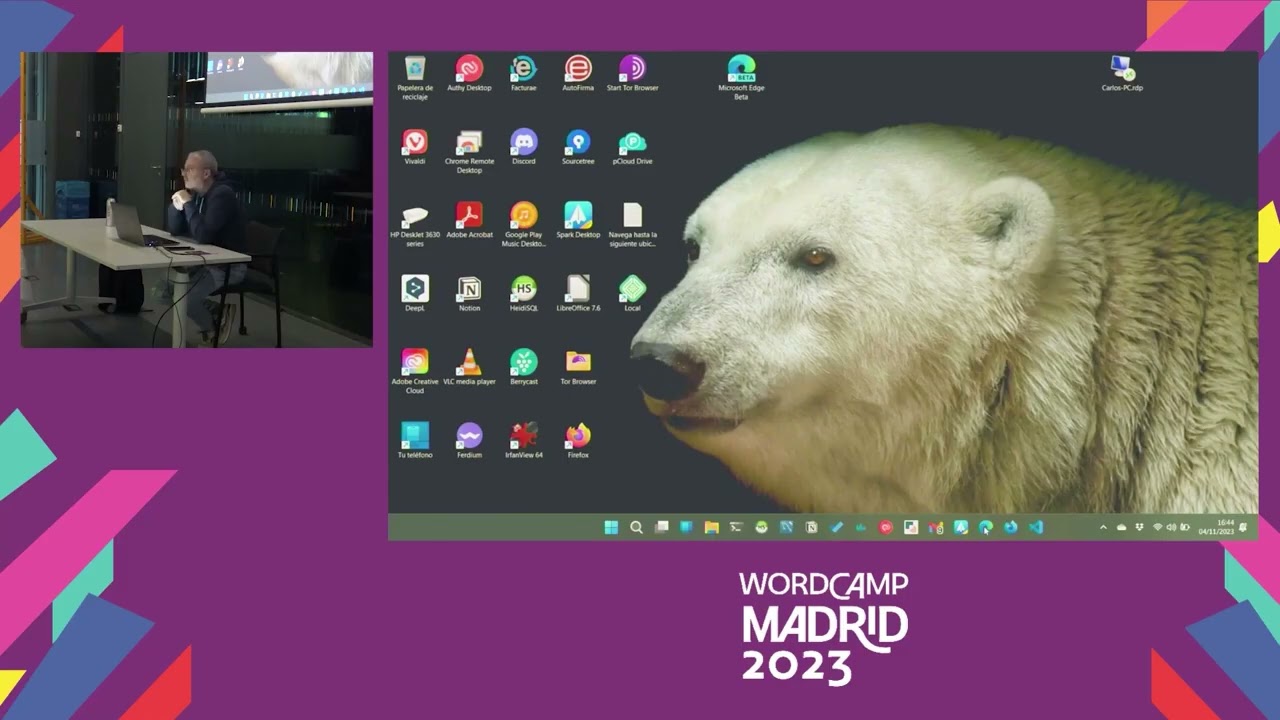This screenshot has height=720, width=1280.
Task: Open the terminal icon on the taskbar
Action: coord(736,527)
